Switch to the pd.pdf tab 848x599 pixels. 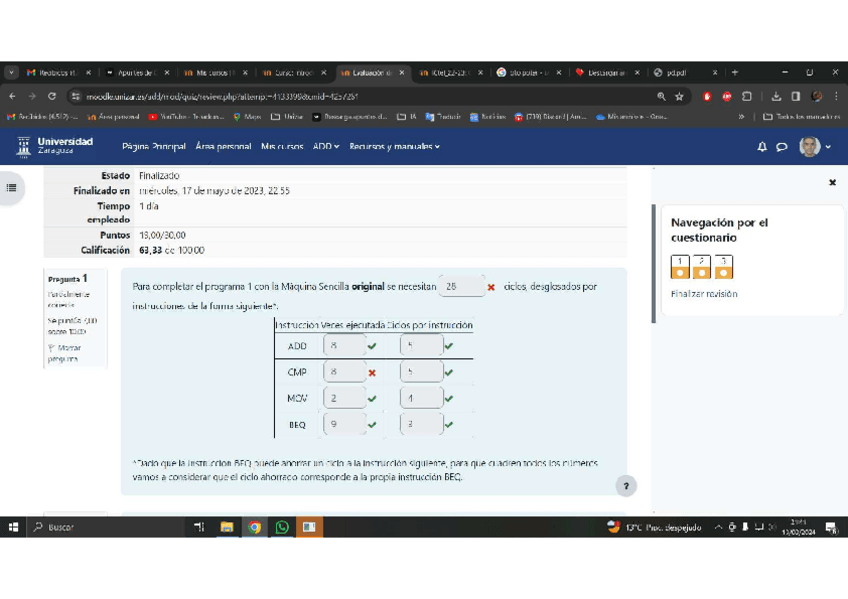pos(686,72)
